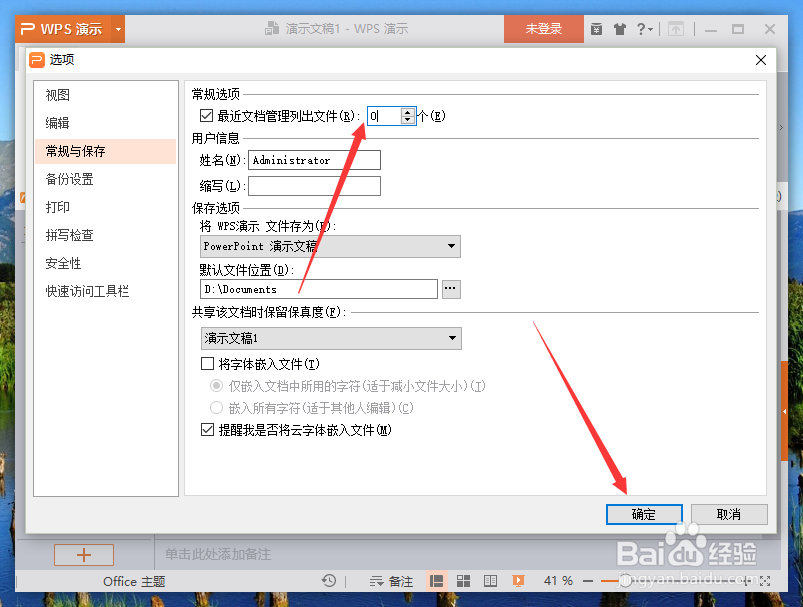Open the skin T-shirt icon
Image resolution: width=803 pixels, height=607 pixels.
tap(620, 29)
